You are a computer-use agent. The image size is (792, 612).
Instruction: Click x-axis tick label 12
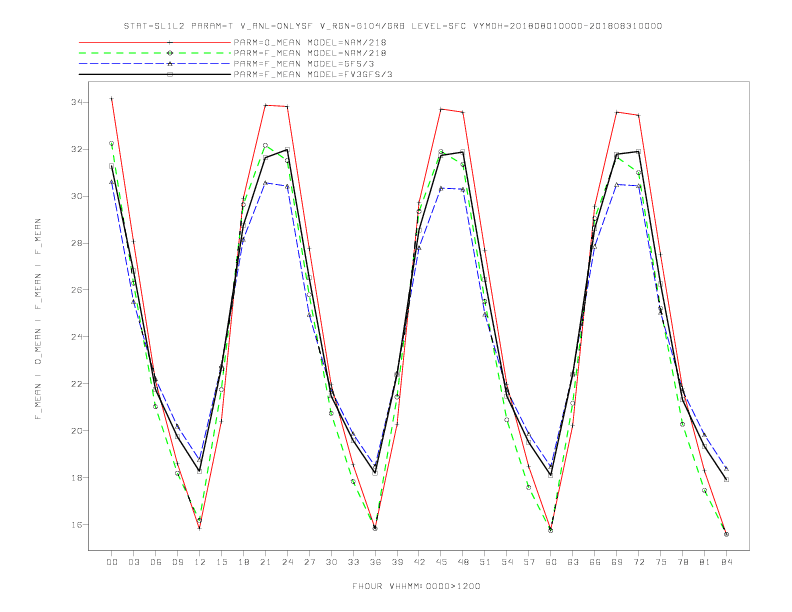click(x=200, y=562)
